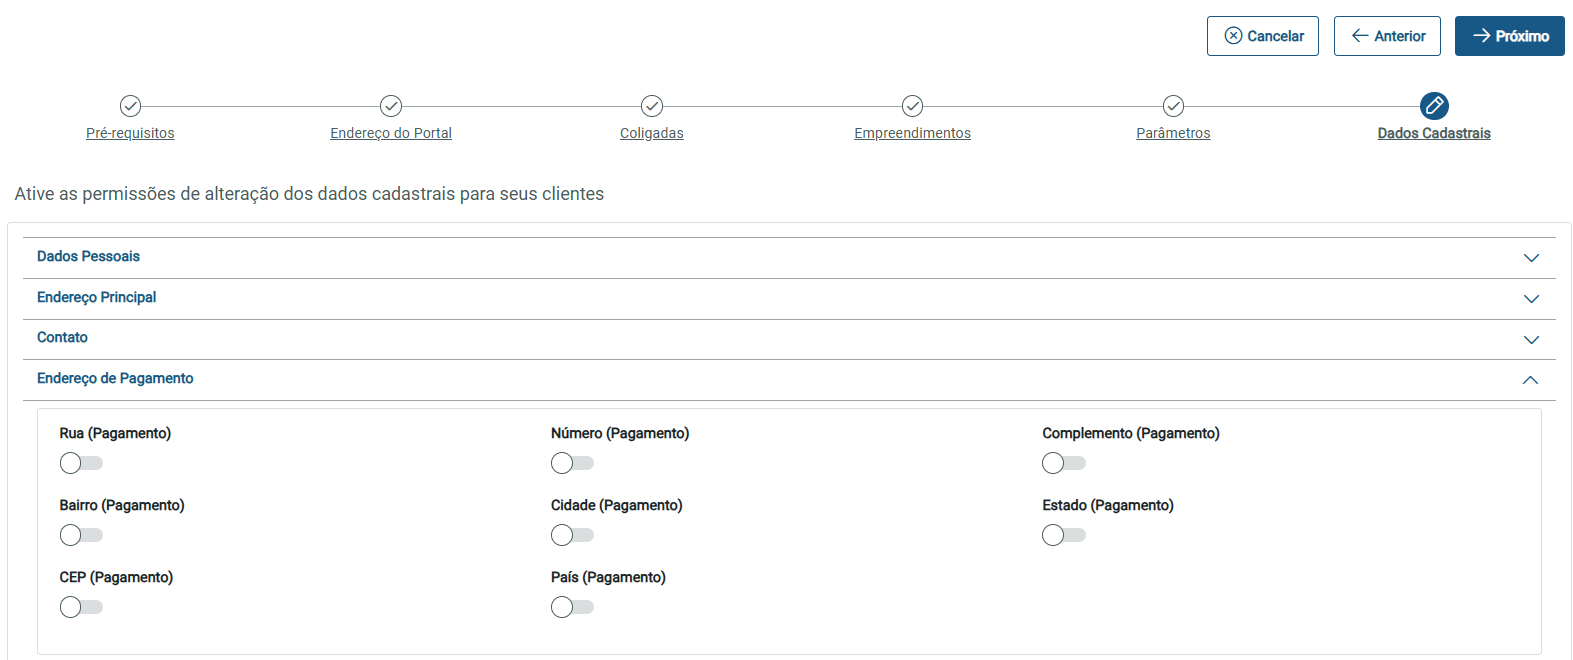Open the Contato accordion section
The height and width of the screenshot is (660, 1573).
(1530, 340)
